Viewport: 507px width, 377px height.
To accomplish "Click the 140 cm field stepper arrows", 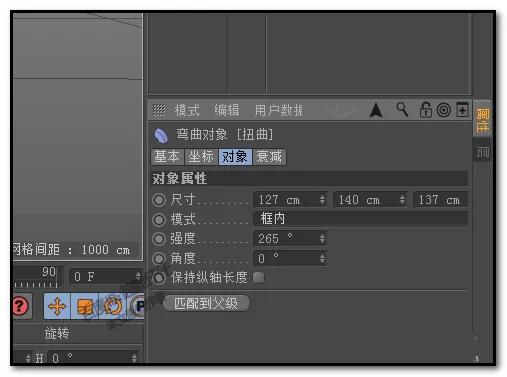I will [x=402, y=200].
